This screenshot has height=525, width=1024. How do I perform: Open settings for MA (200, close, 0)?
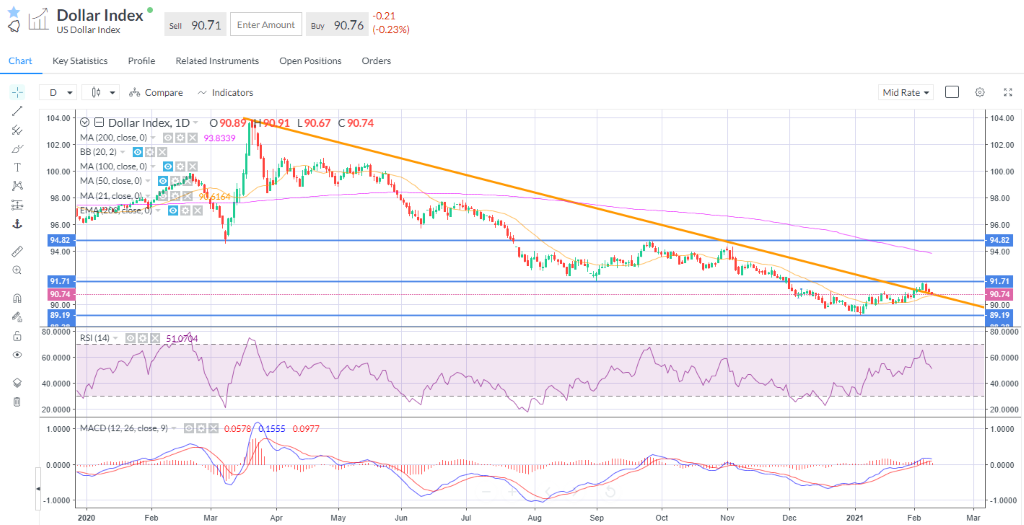pyautogui.click(x=180, y=138)
